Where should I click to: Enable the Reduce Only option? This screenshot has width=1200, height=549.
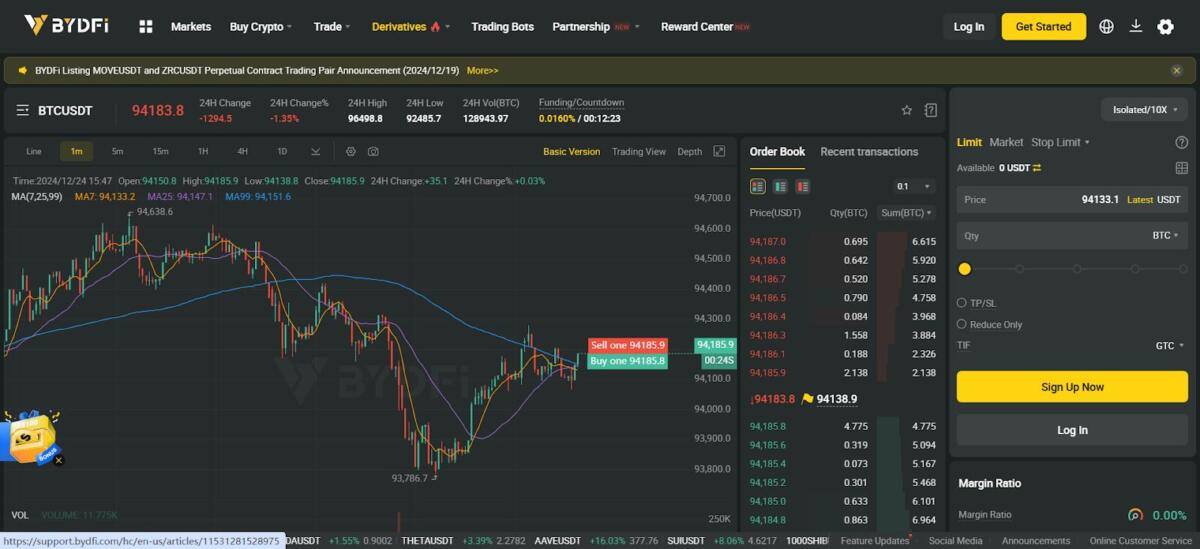[962, 324]
